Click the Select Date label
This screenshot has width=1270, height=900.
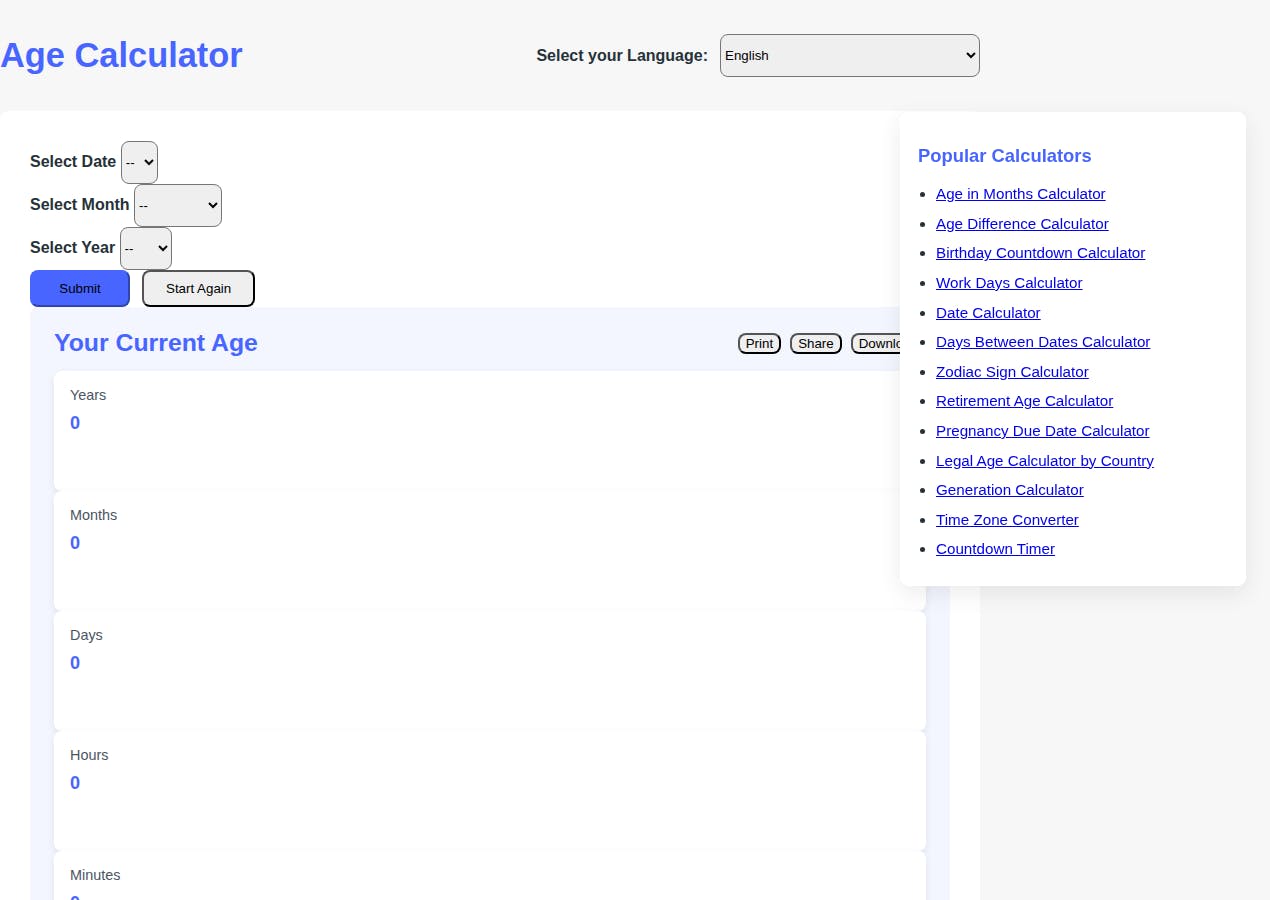coord(73,161)
